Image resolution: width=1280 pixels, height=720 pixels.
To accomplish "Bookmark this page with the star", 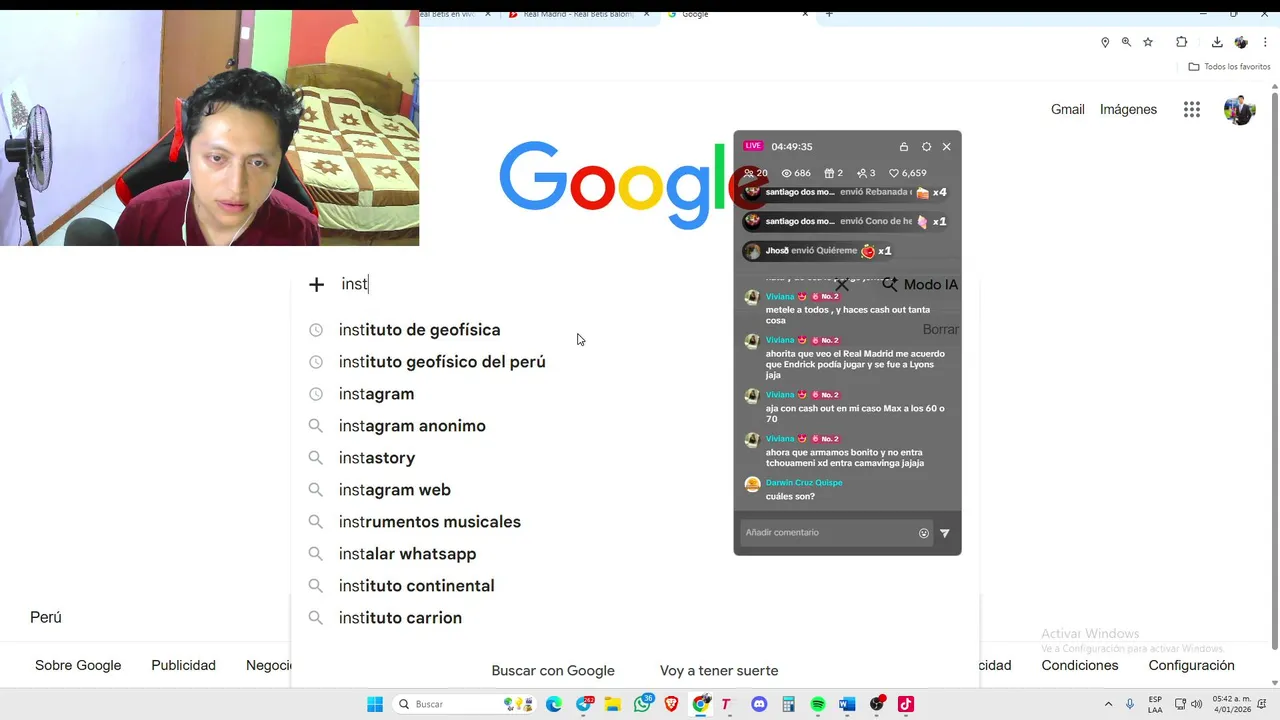I will (x=1148, y=42).
